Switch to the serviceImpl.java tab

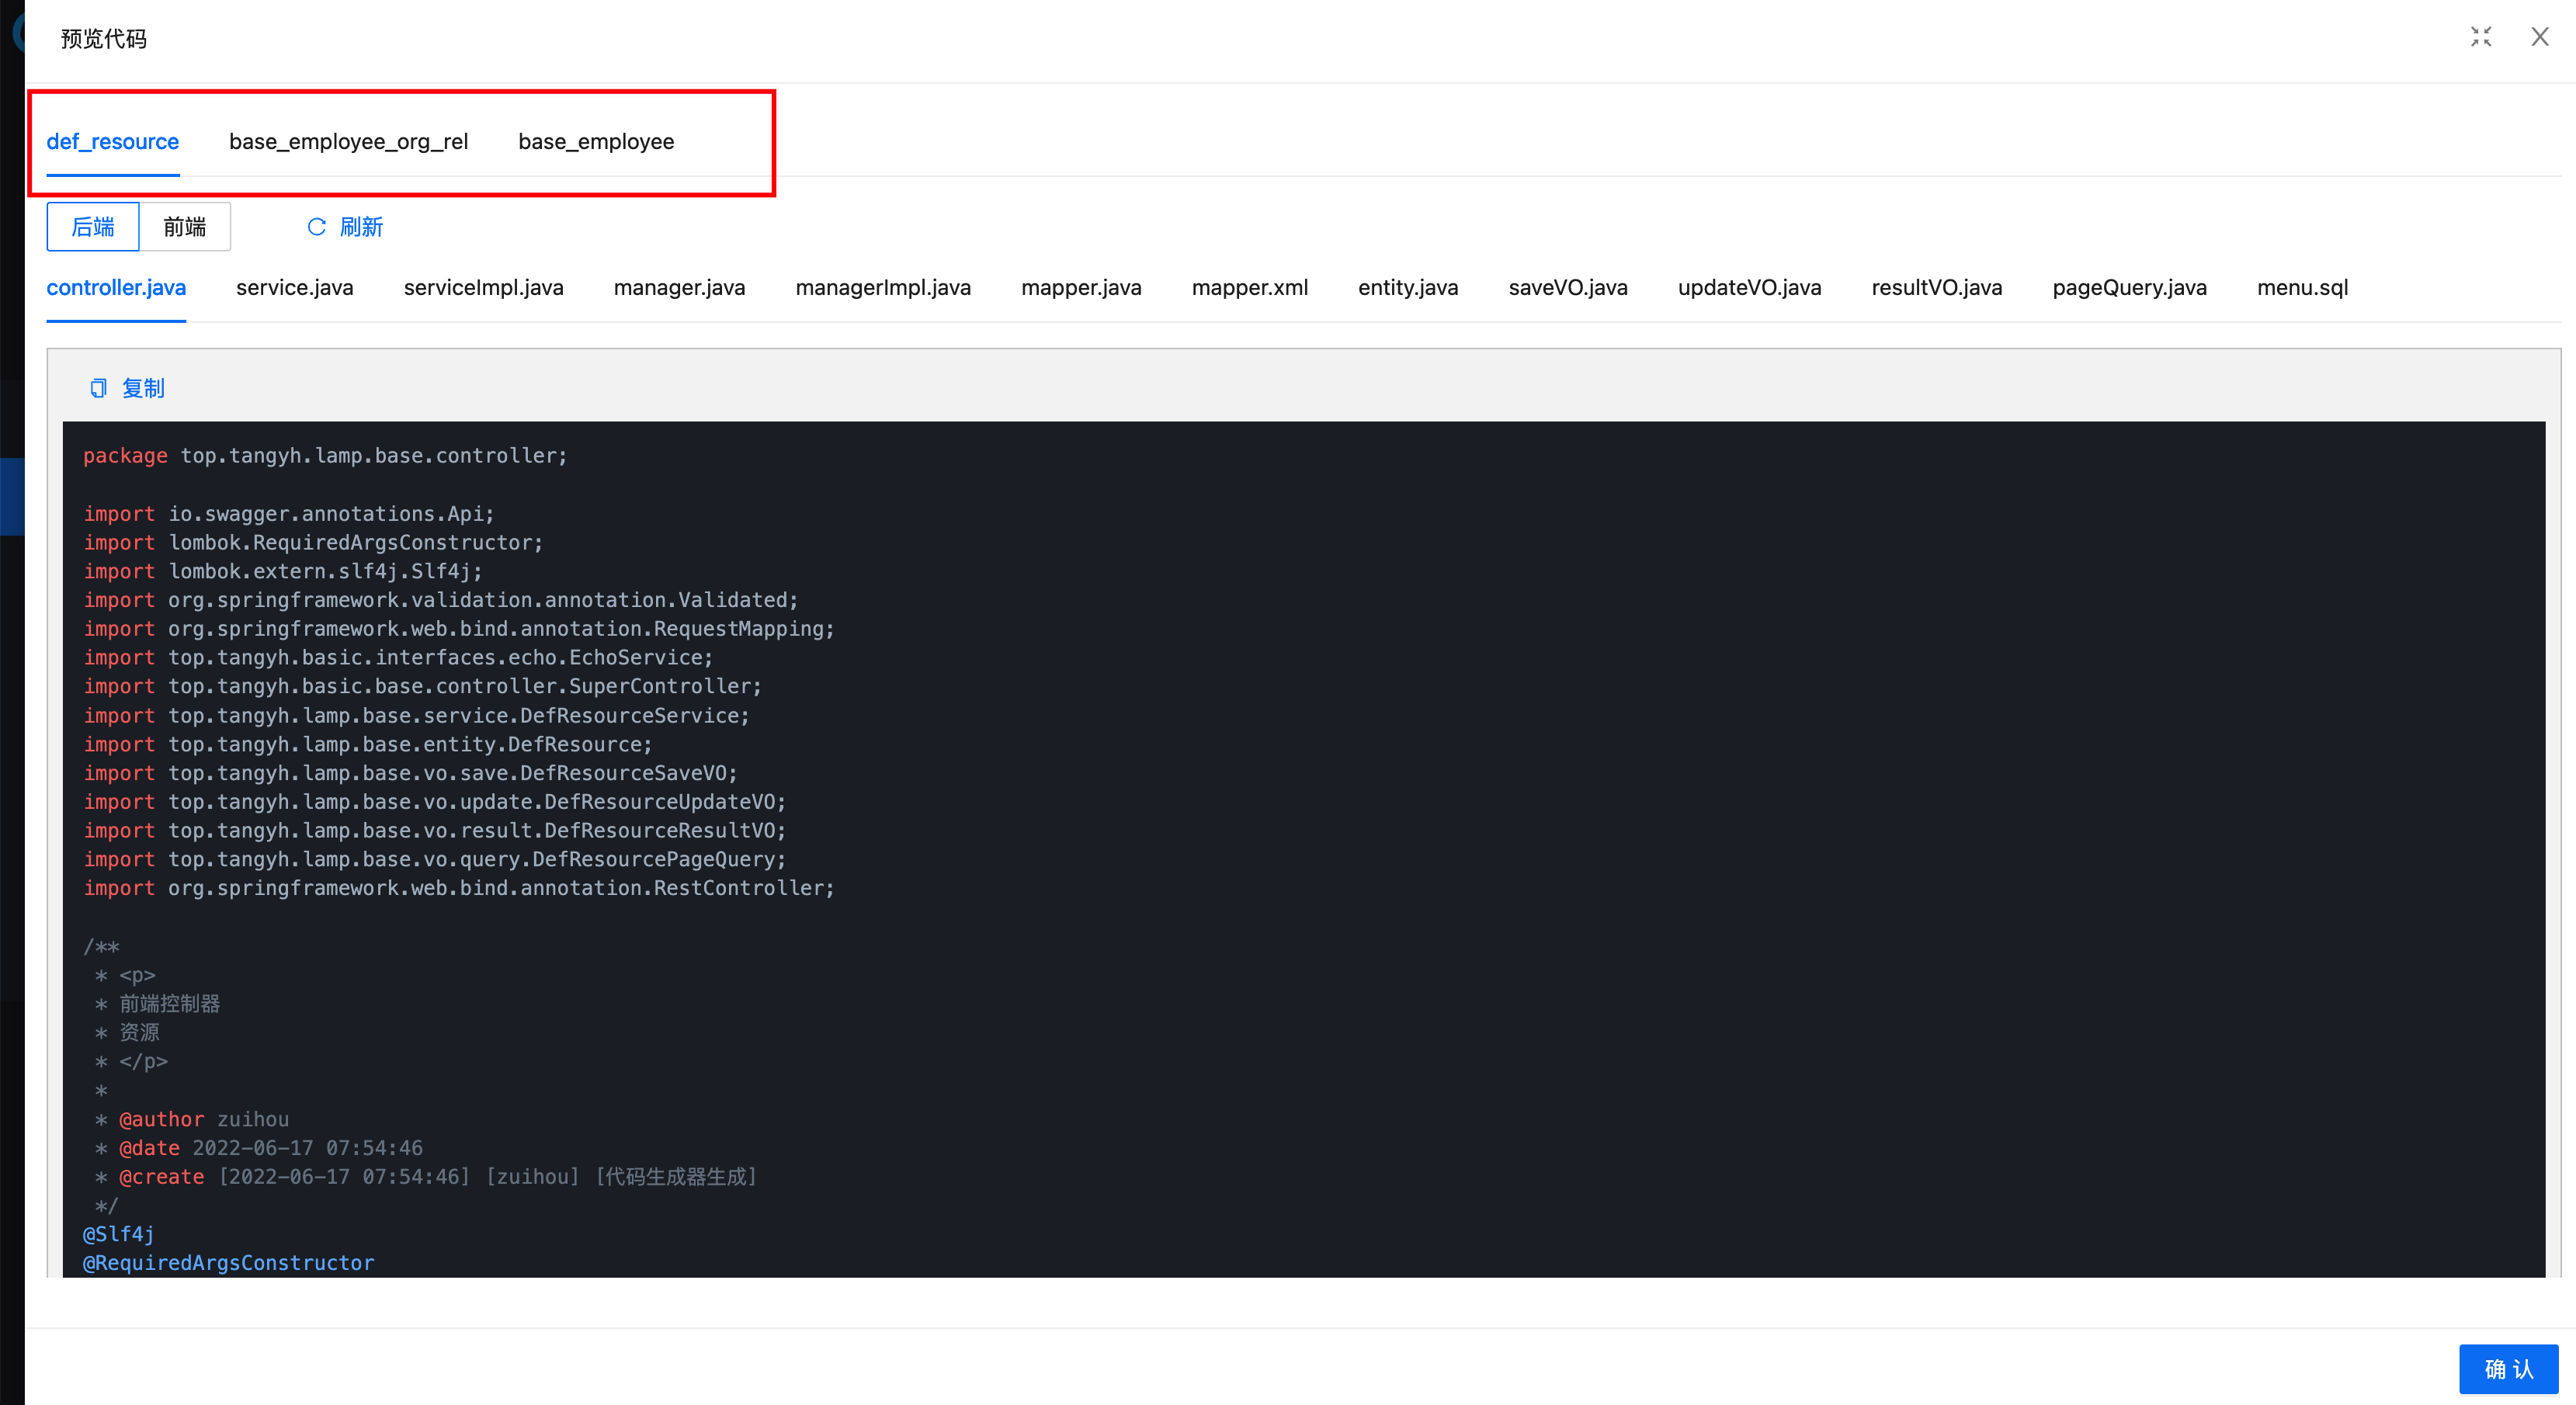pos(483,288)
